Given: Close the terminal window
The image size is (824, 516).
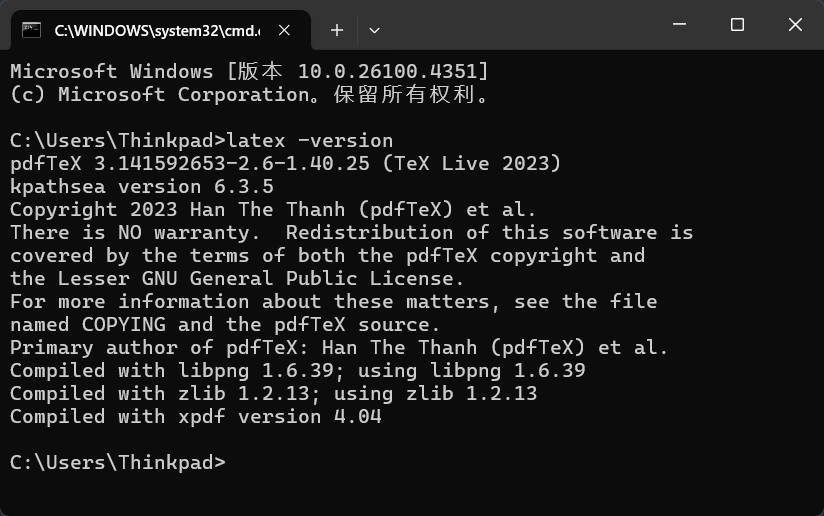Looking at the screenshot, I should pos(795,24).
